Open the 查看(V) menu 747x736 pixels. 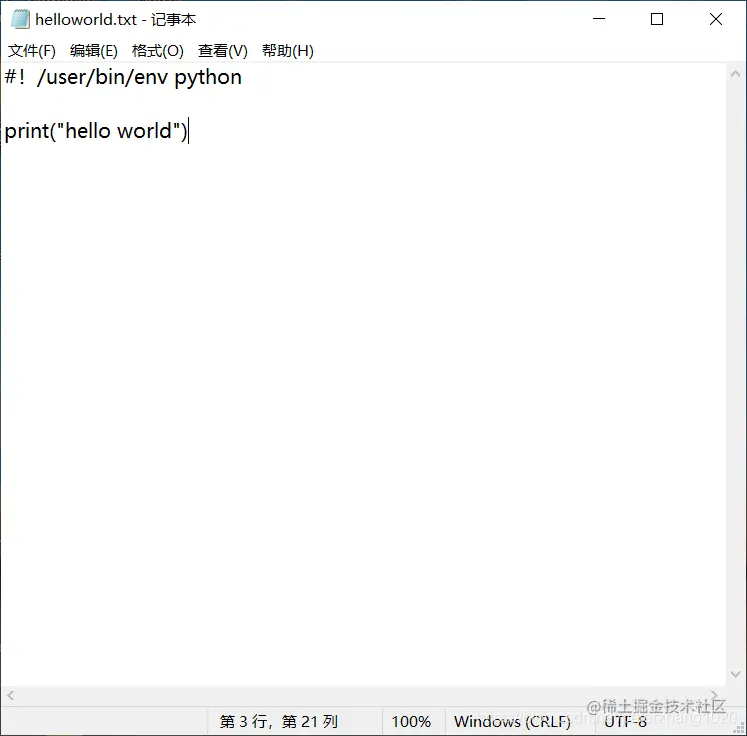(222, 50)
